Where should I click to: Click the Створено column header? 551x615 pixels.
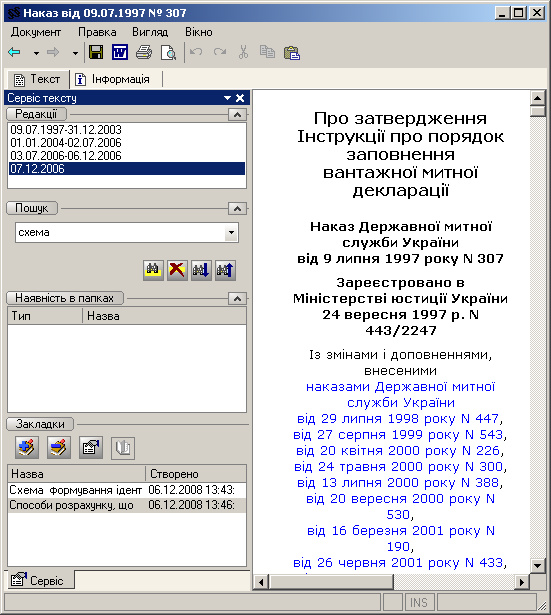(196, 474)
